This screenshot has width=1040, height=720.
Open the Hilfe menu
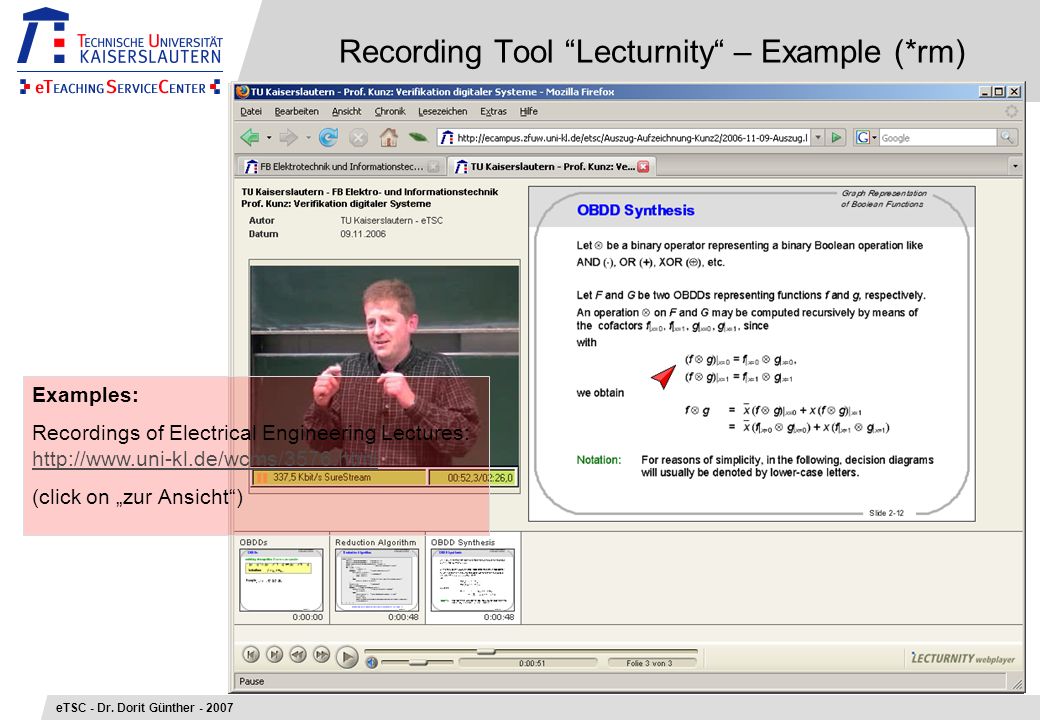529,111
